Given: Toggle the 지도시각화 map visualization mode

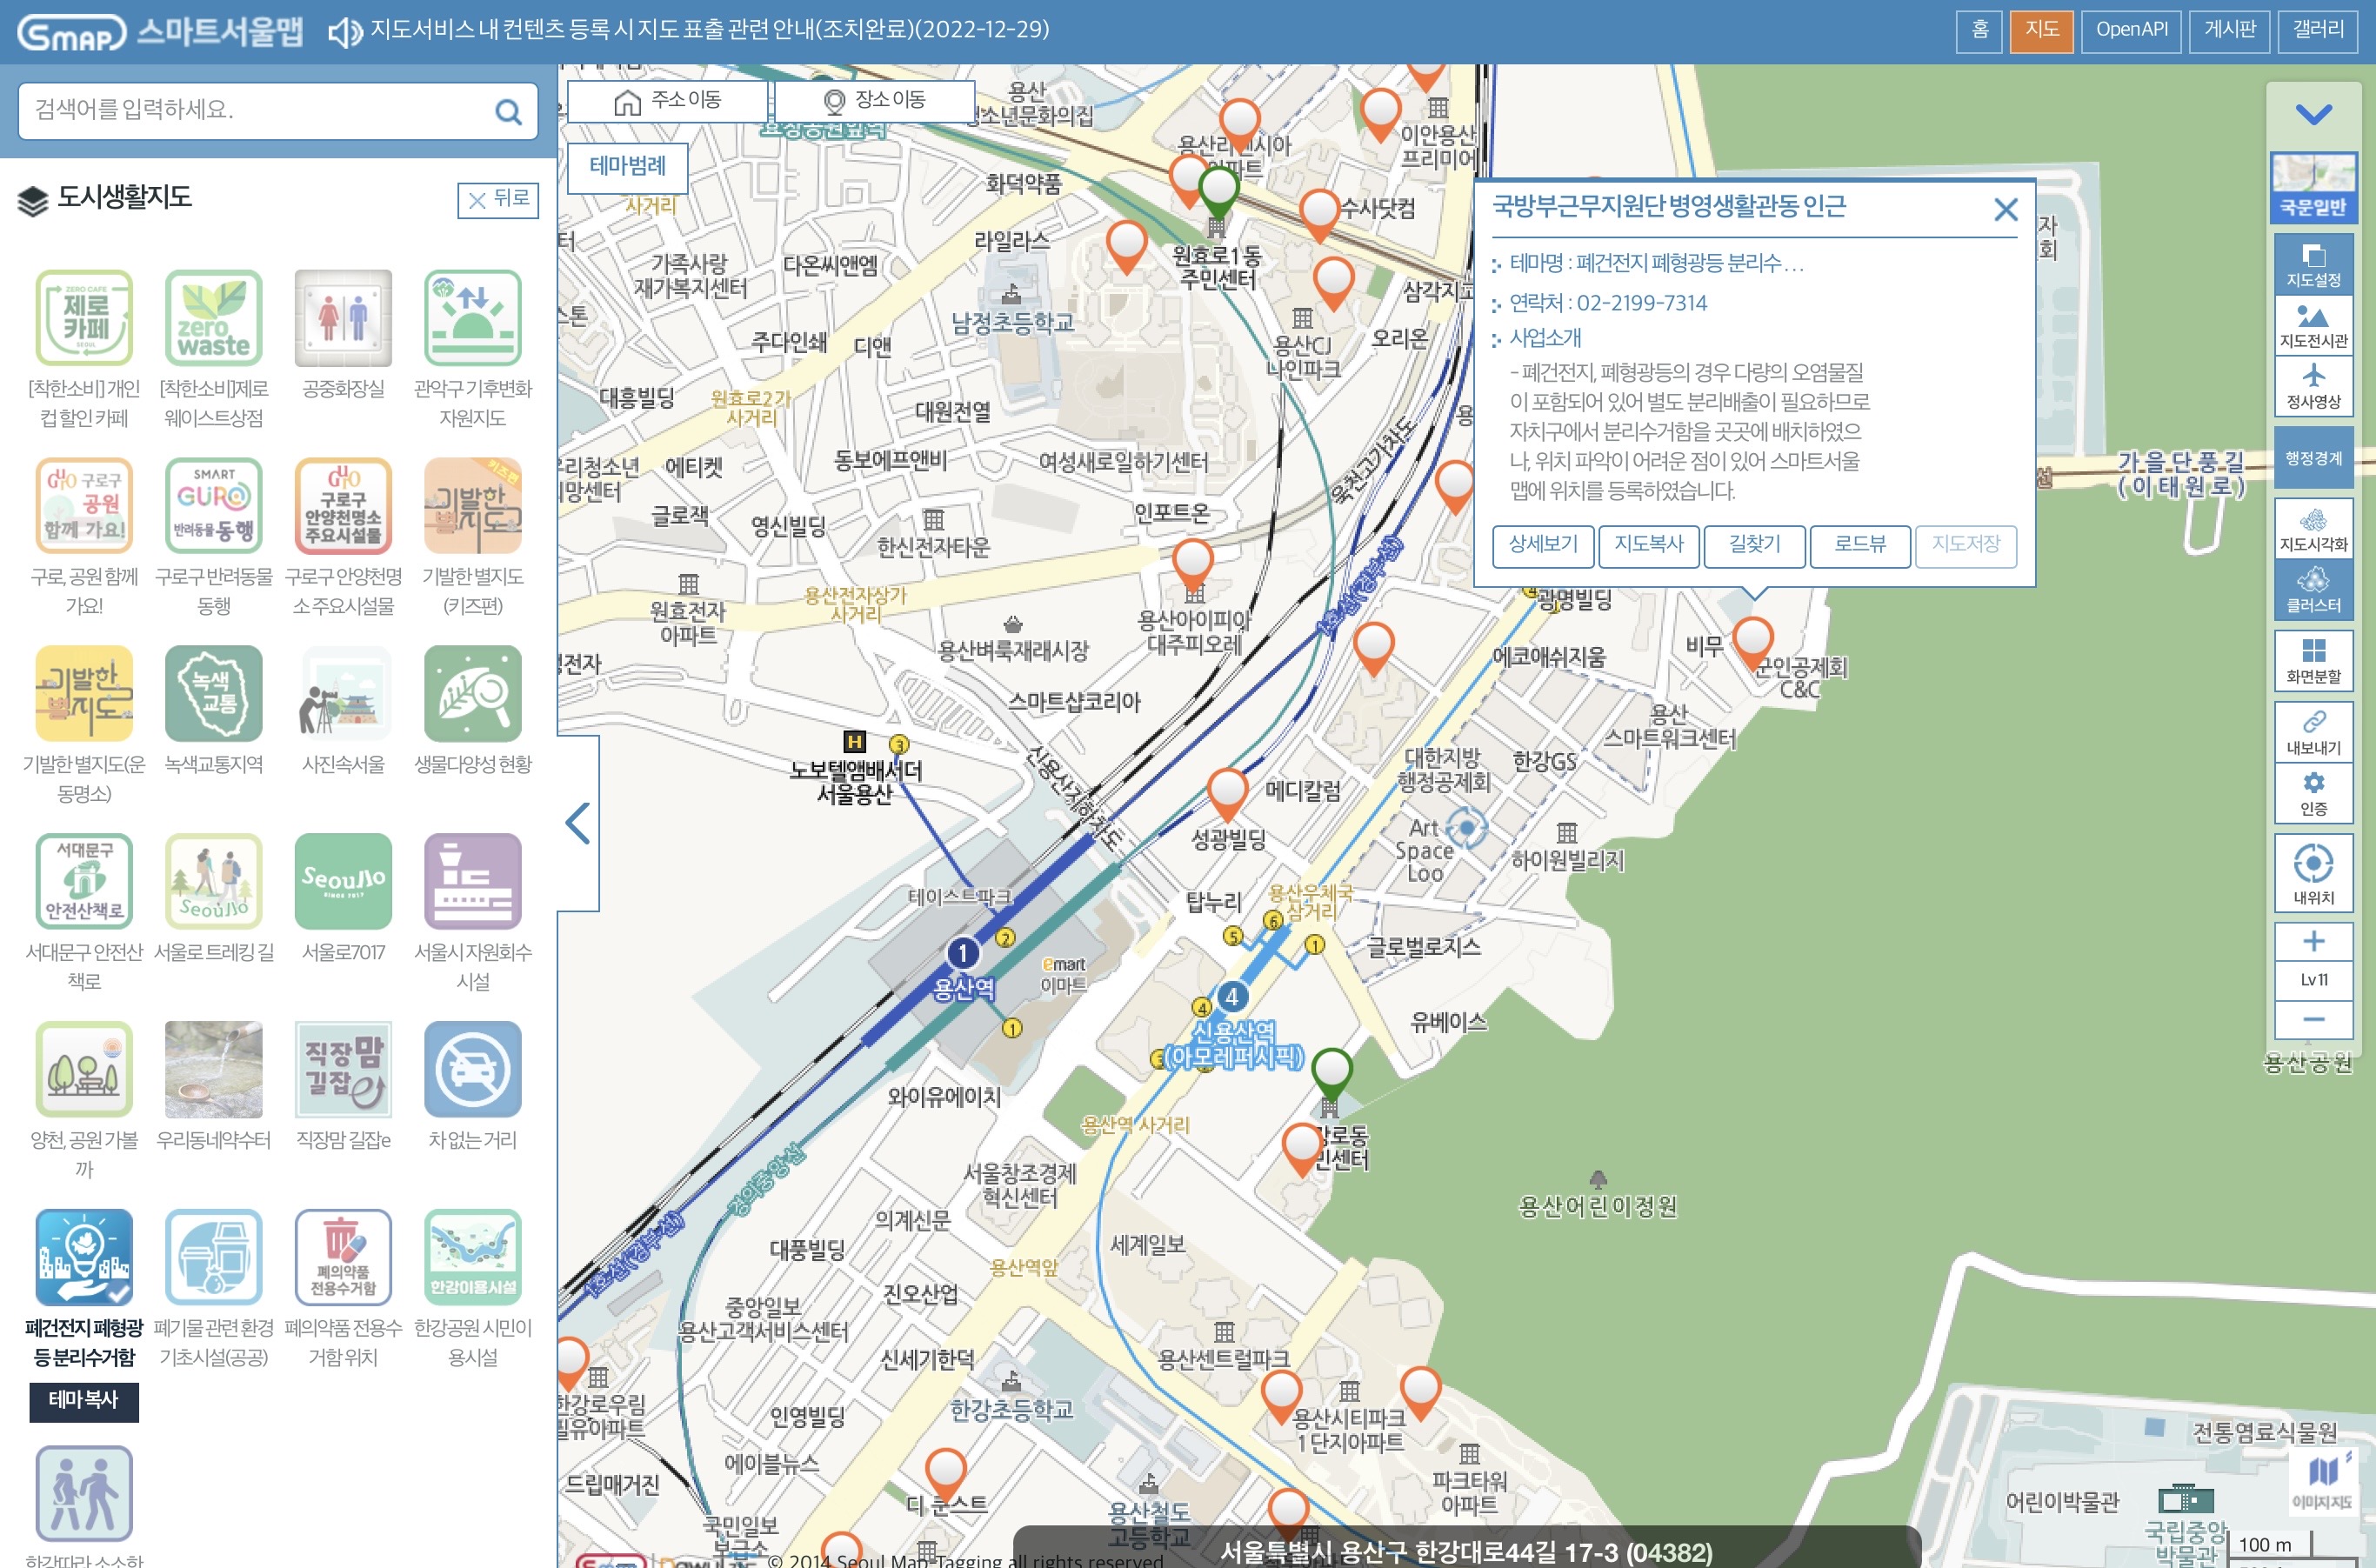Looking at the screenshot, I should coord(2313,530).
